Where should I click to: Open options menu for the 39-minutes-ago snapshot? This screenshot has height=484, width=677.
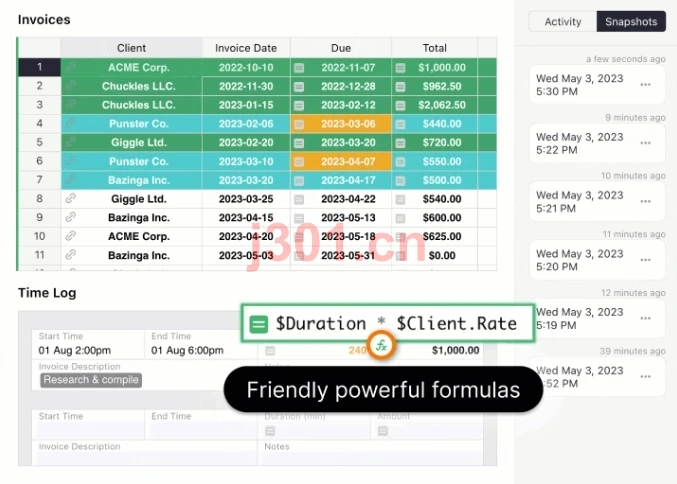click(x=645, y=376)
